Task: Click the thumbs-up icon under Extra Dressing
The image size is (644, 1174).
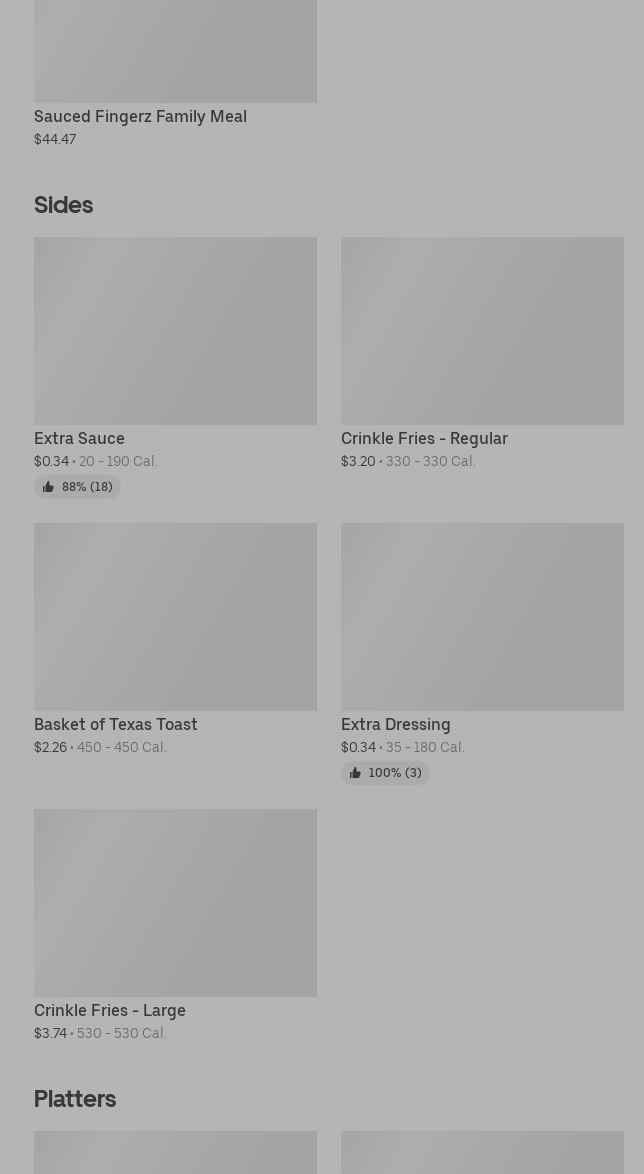Action: [x=356, y=773]
